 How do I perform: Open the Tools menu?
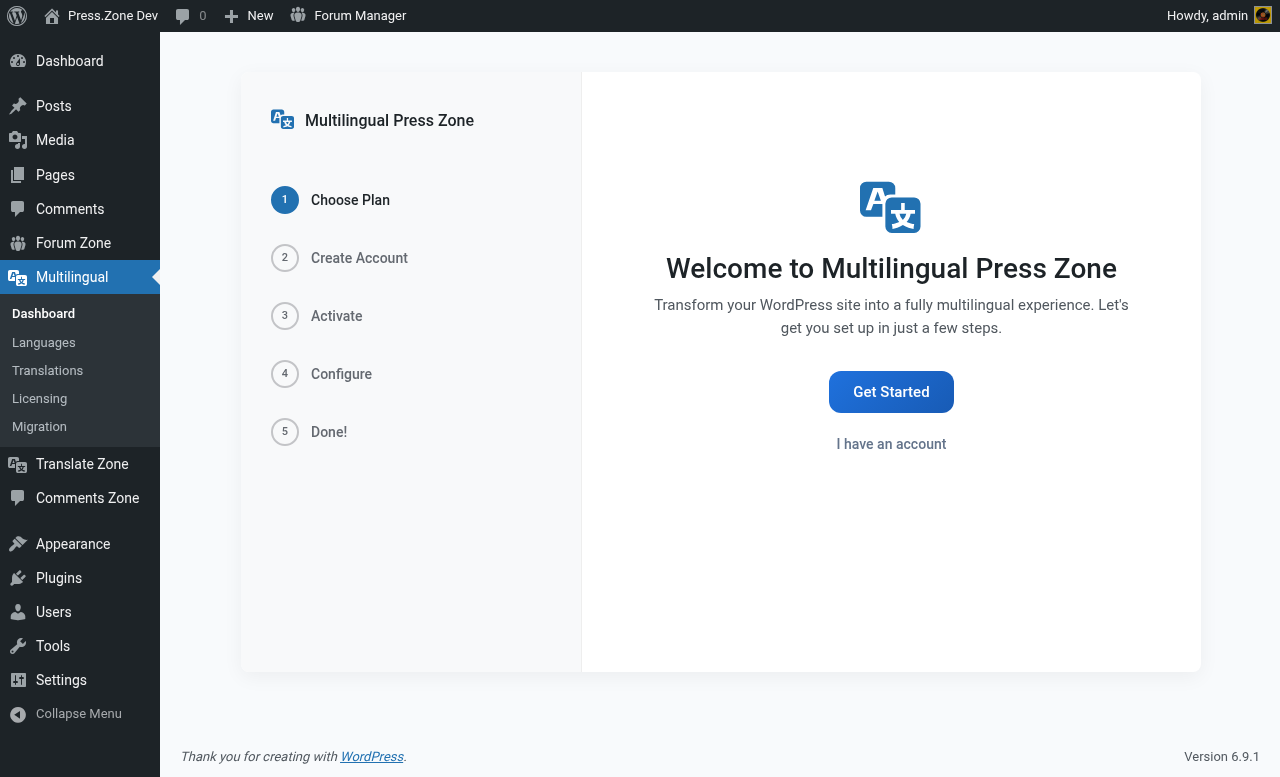pyautogui.click(x=80, y=646)
